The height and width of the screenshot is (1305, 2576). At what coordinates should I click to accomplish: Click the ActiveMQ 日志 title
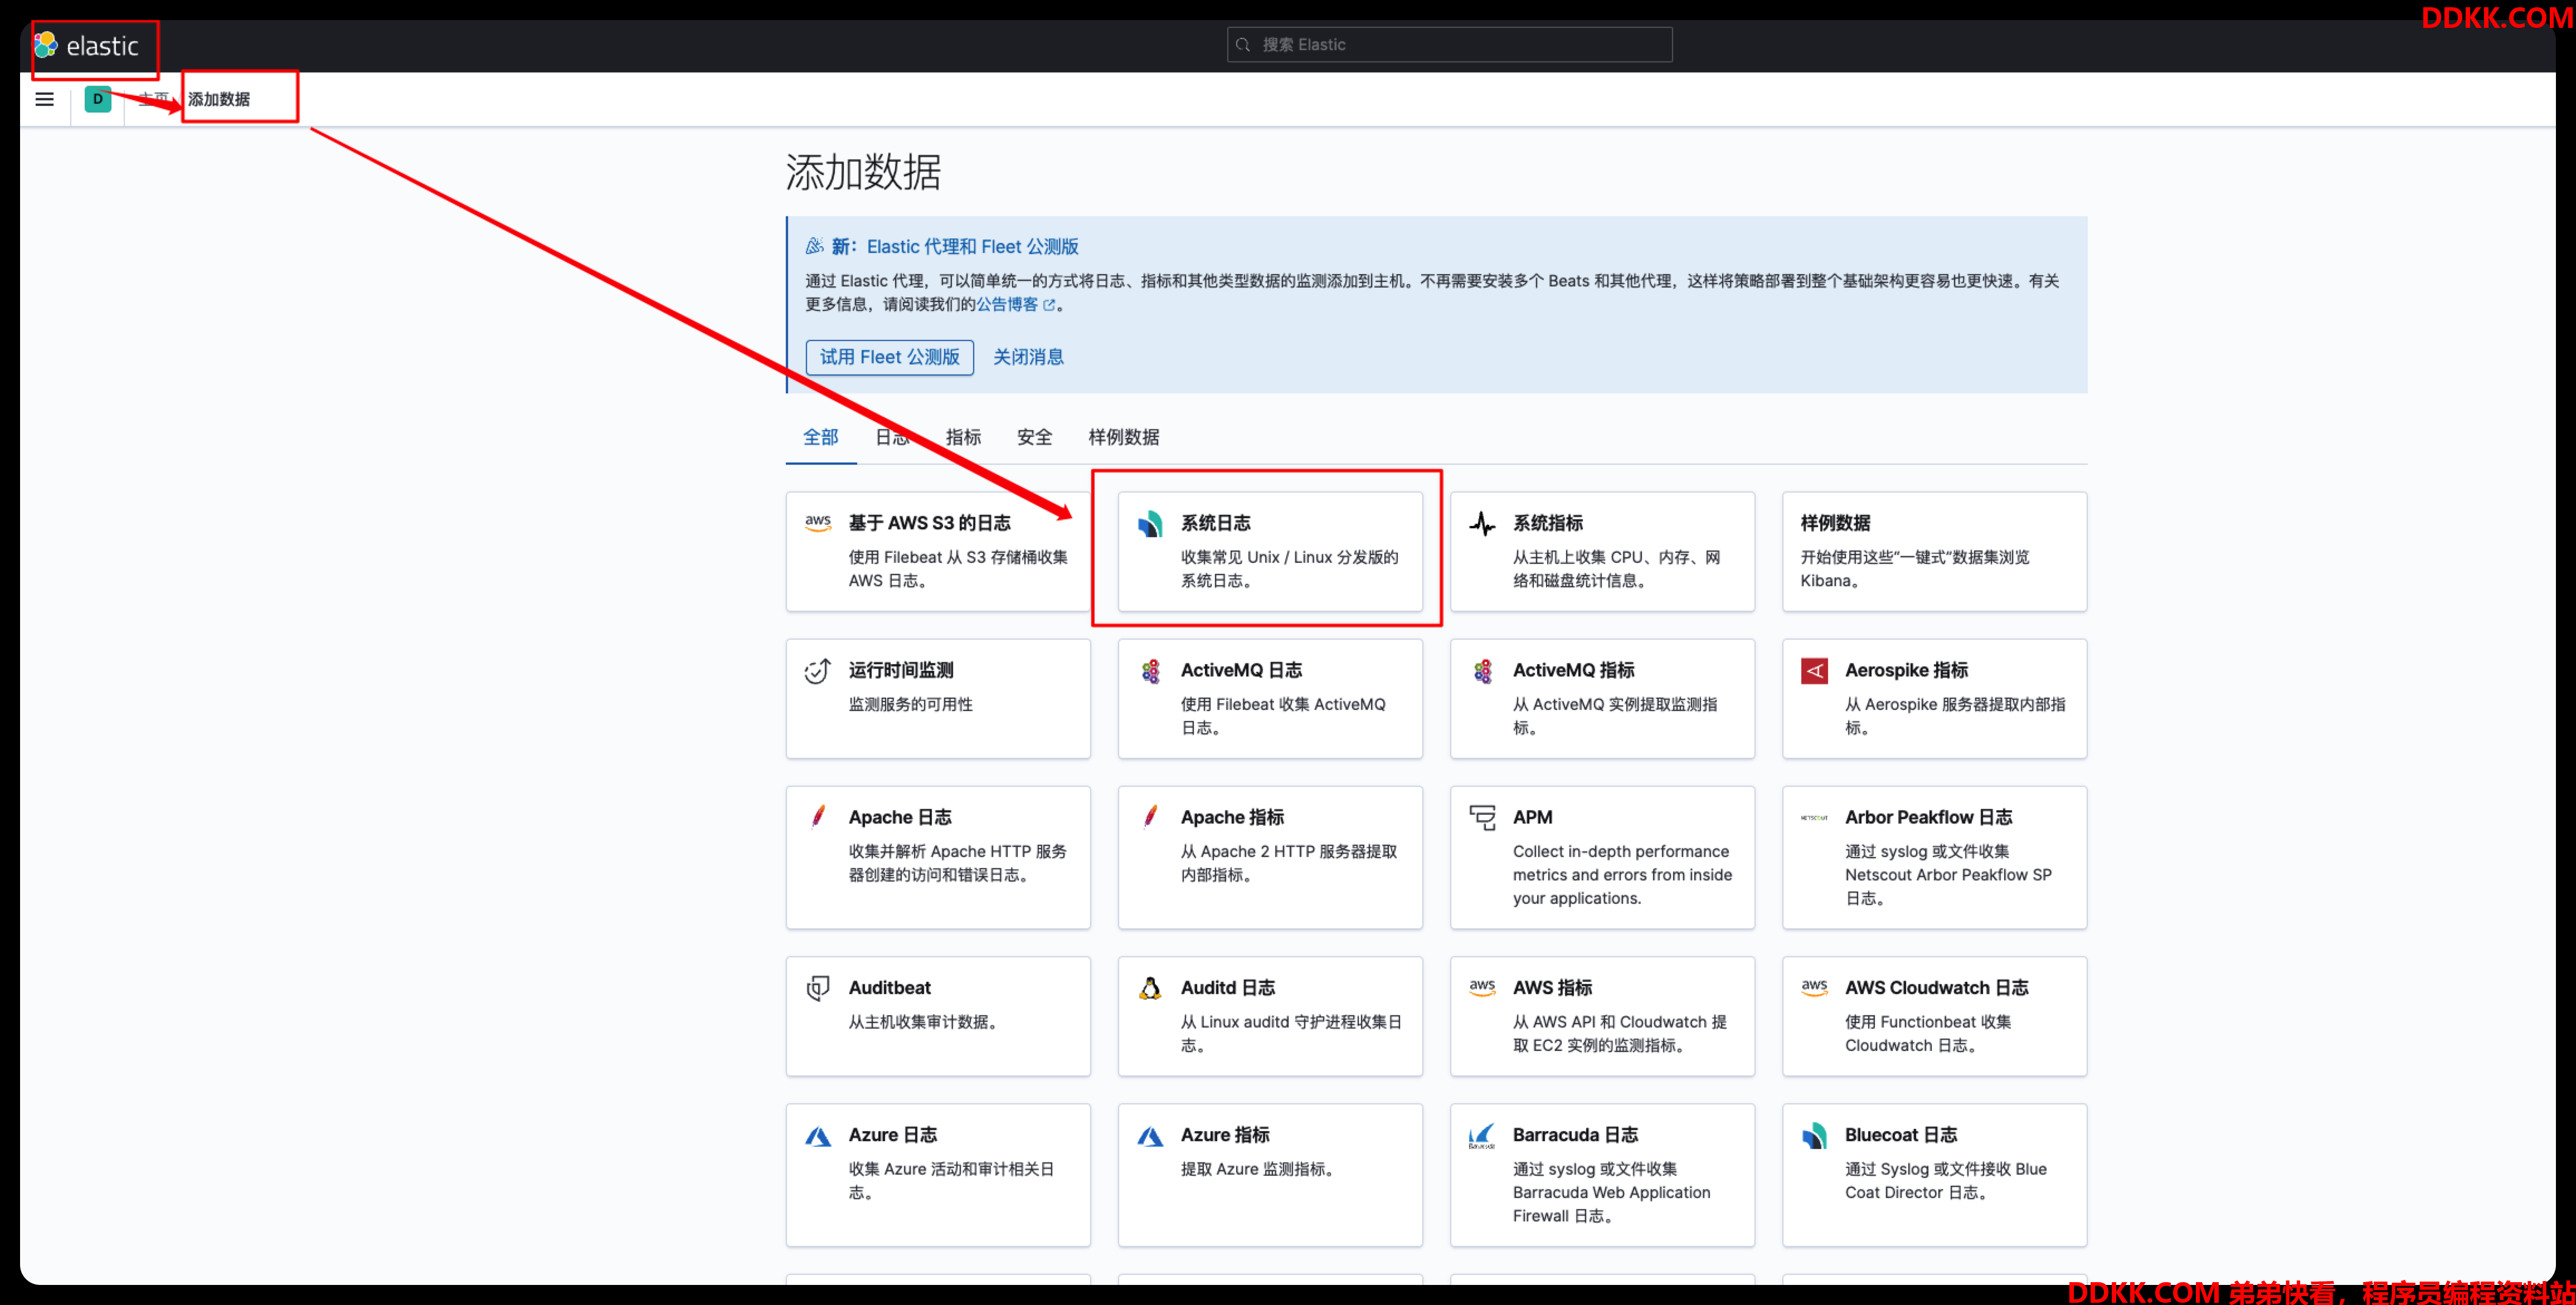1241,670
